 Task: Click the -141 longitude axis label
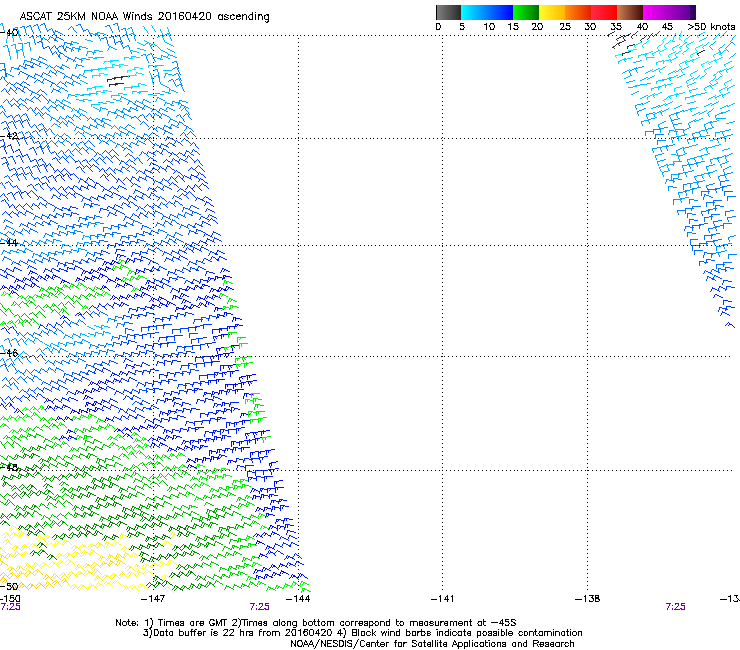(443, 599)
